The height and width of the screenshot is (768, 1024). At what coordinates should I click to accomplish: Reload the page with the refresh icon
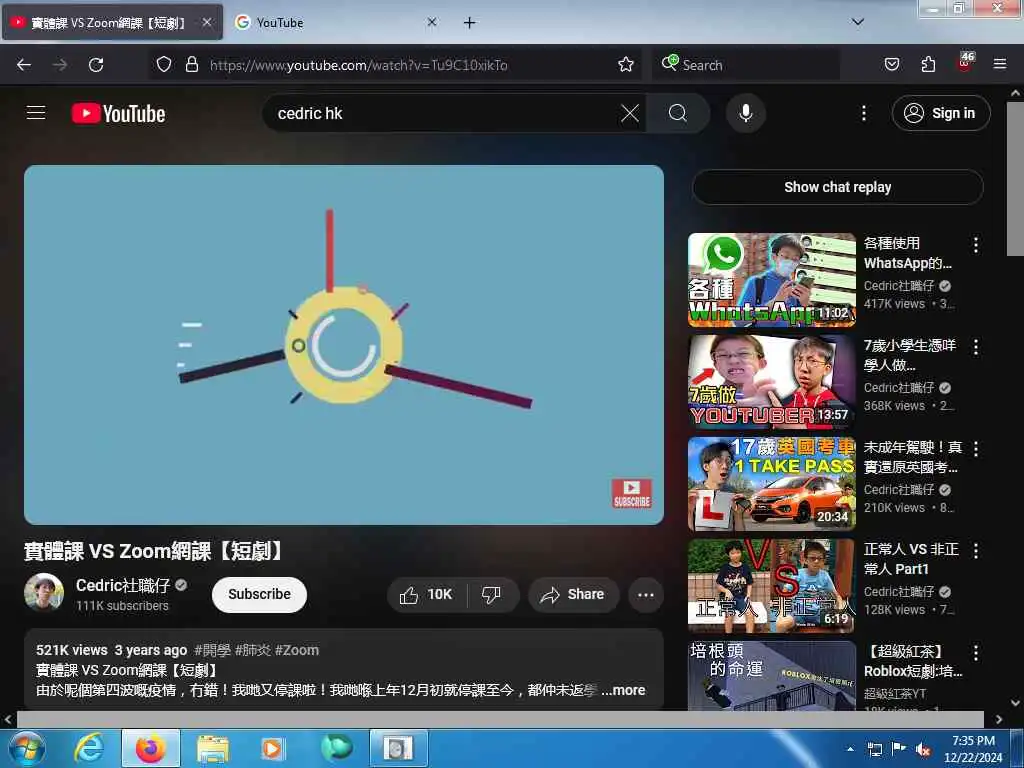tap(96, 65)
